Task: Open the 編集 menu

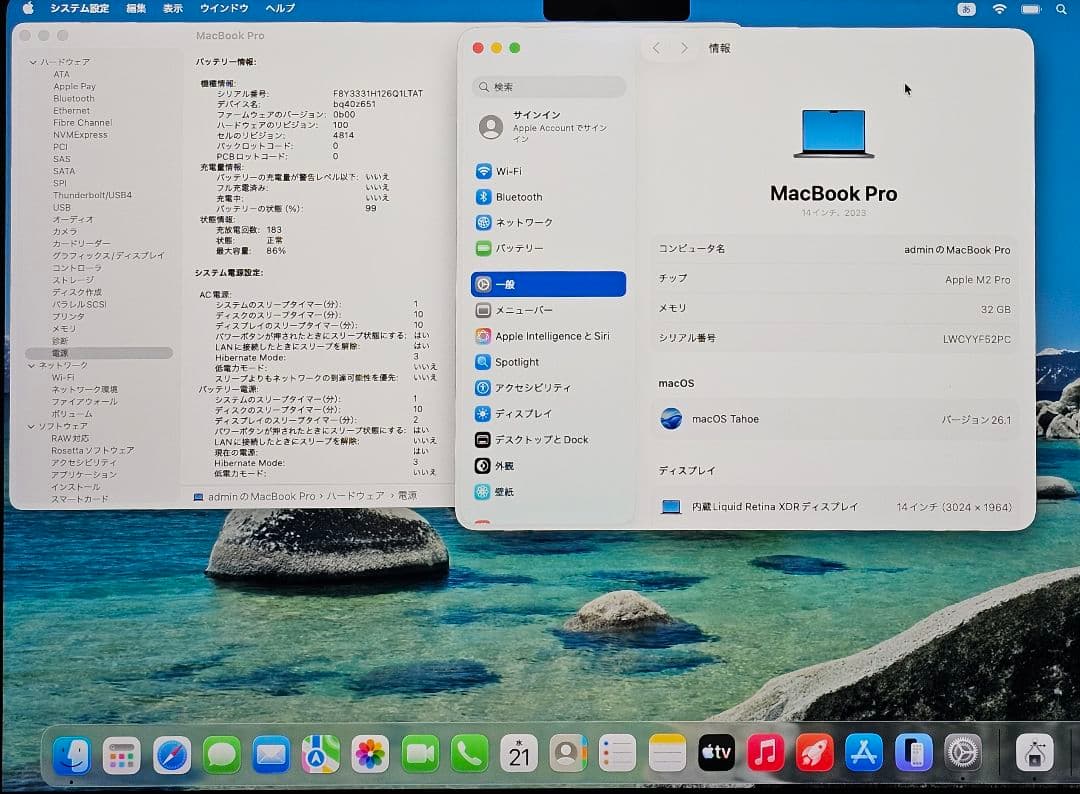Action: tap(136, 8)
